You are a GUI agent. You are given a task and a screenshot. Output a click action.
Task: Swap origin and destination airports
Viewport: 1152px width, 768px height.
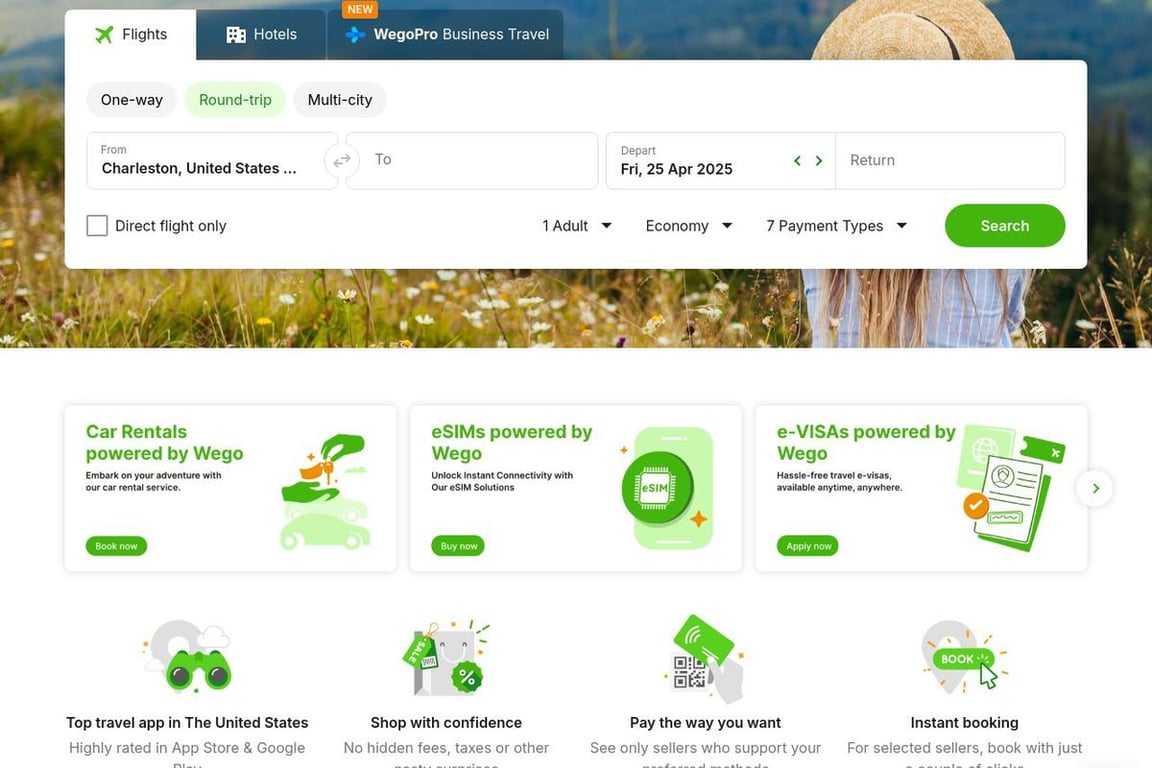click(x=342, y=160)
